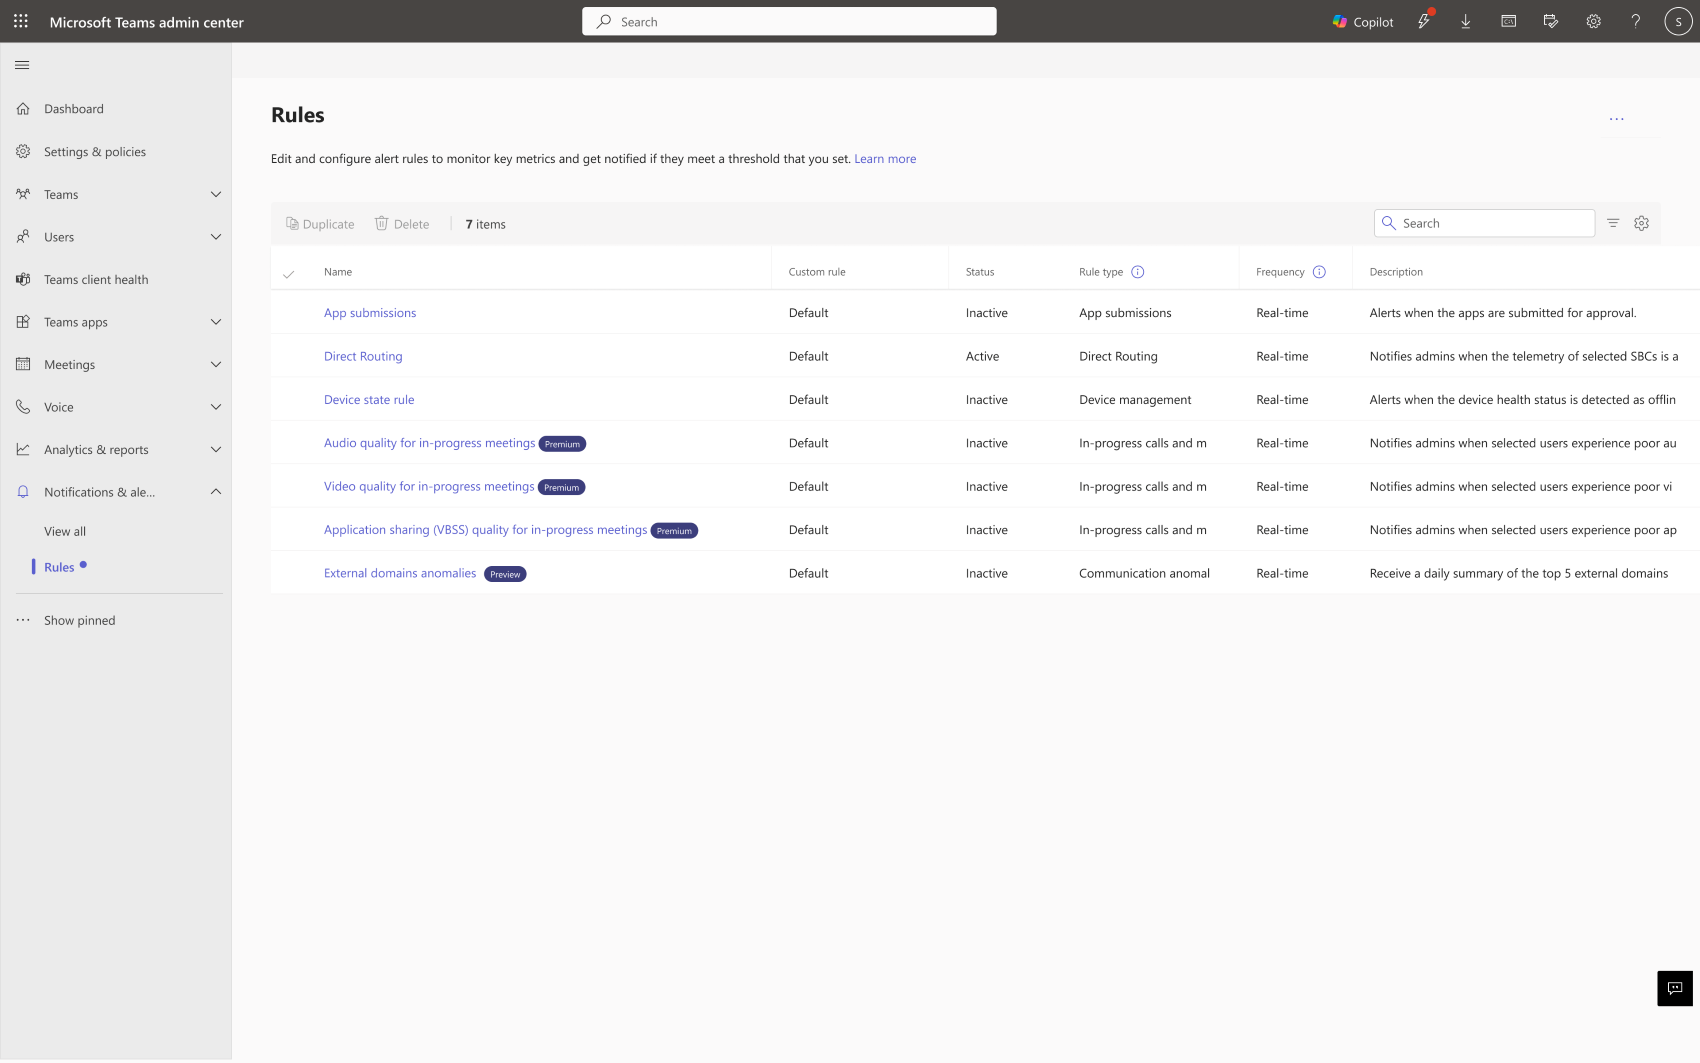Click the lightning bolt notifications icon
Screen dimensions: 1700x1063
[x=1424, y=21]
